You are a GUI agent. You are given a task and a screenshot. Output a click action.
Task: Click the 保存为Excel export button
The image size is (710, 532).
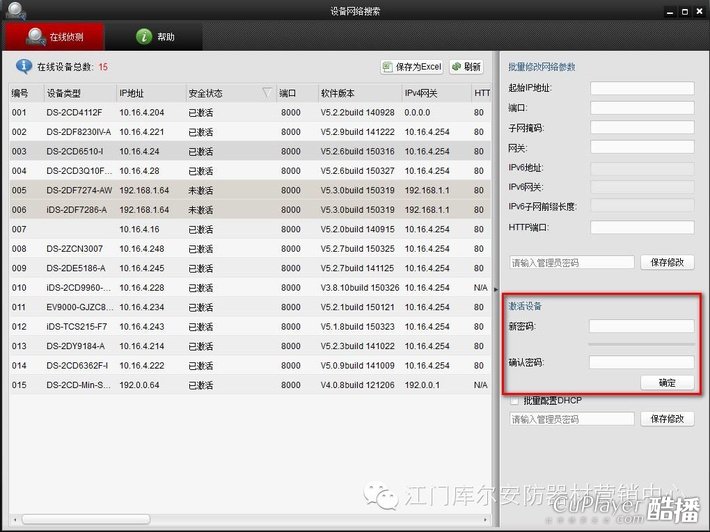(412, 67)
